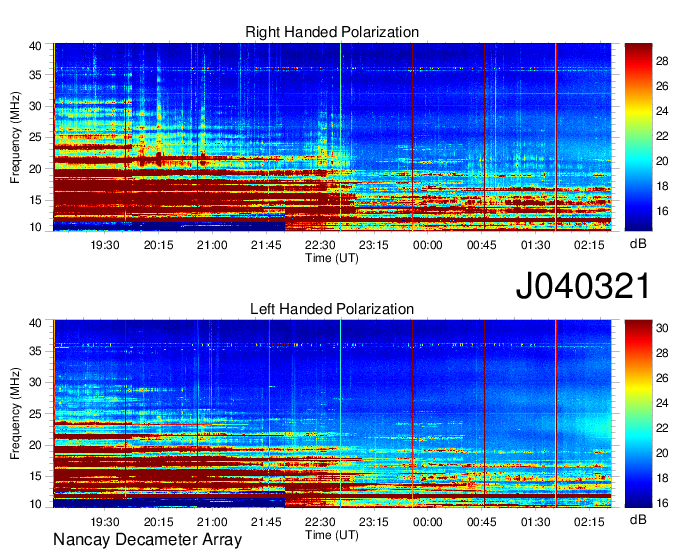Click the 21:45 time tick of Left Handed plot
The image size is (680, 552).
click(x=266, y=522)
